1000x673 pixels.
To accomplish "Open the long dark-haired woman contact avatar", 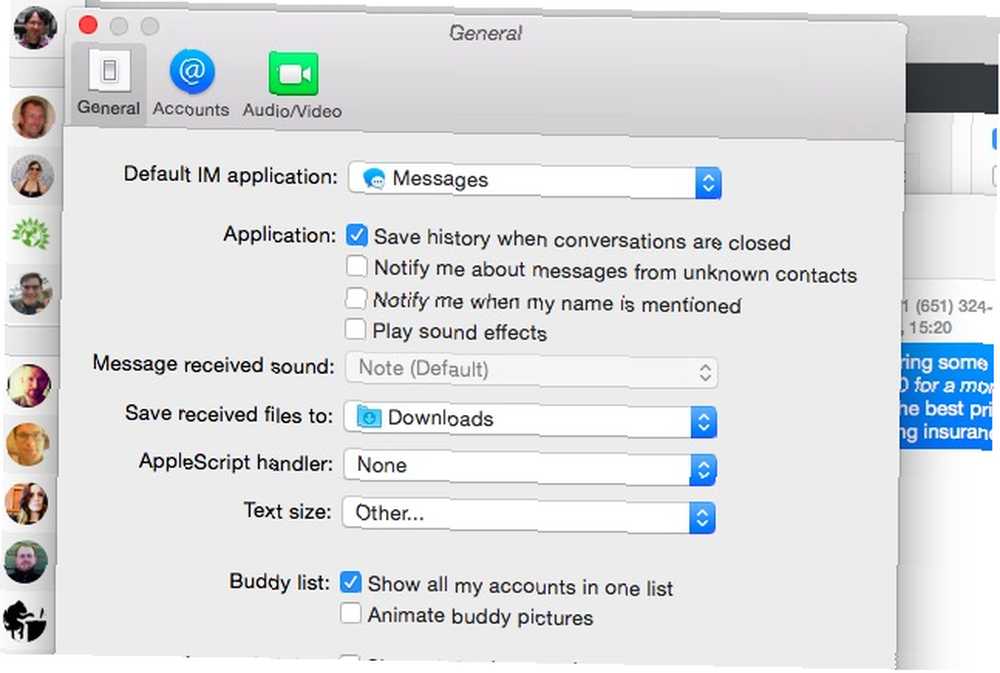I will (26, 503).
